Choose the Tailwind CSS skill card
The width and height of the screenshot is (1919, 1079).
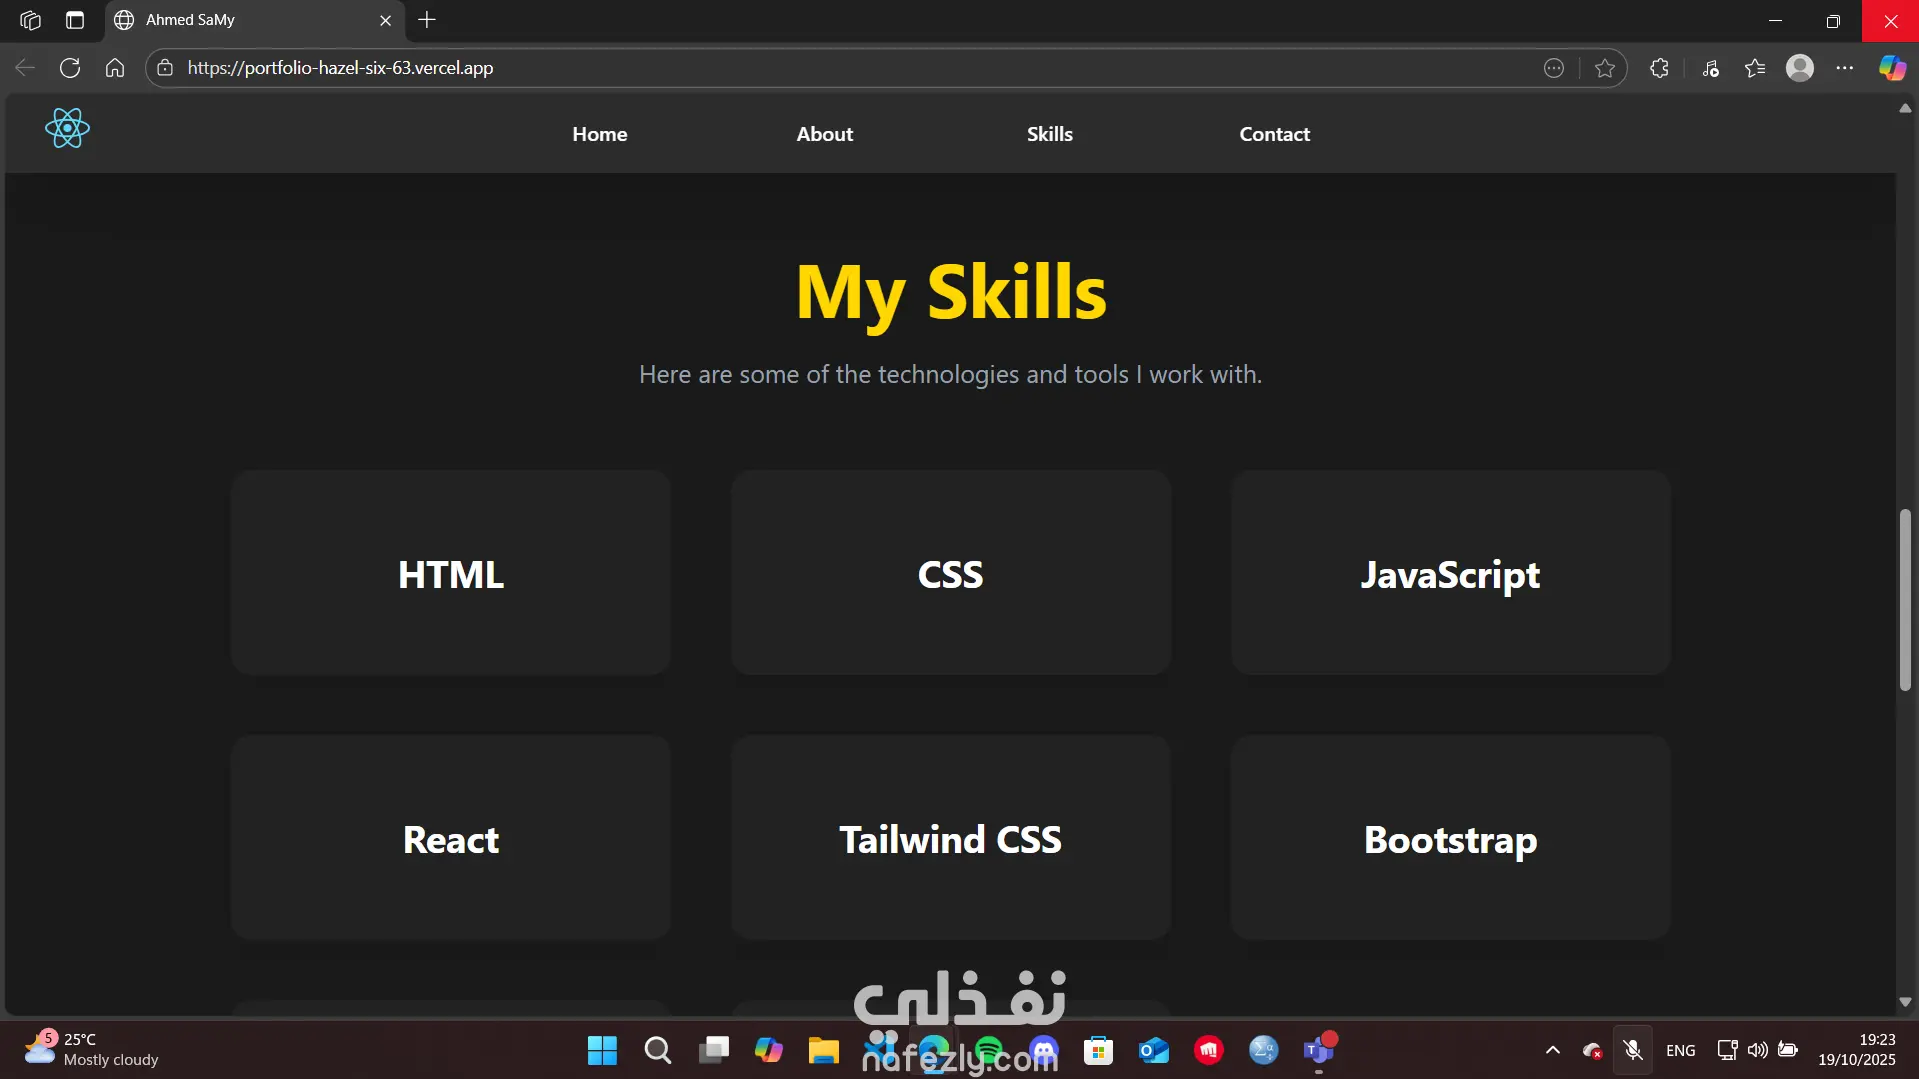tap(951, 838)
